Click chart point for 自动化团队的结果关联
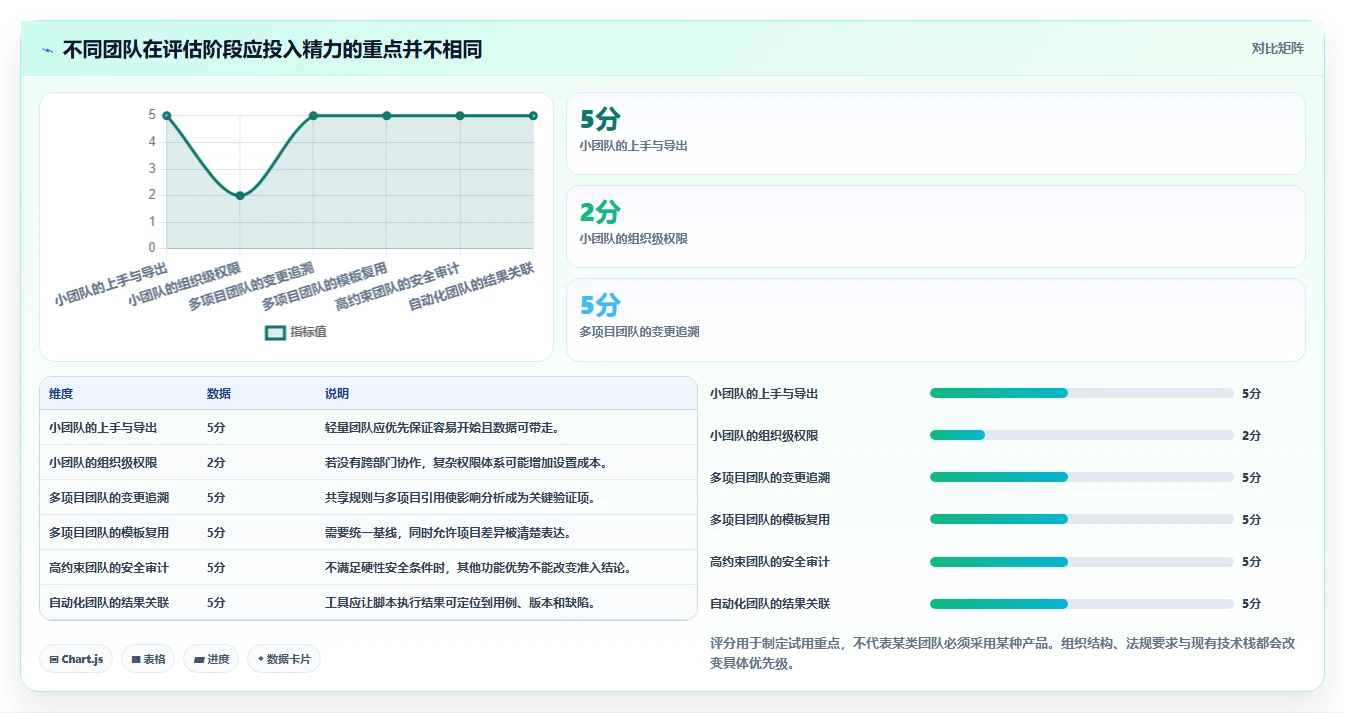Image resolution: width=1345 pixels, height=713 pixels. pyautogui.click(x=533, y=116)
